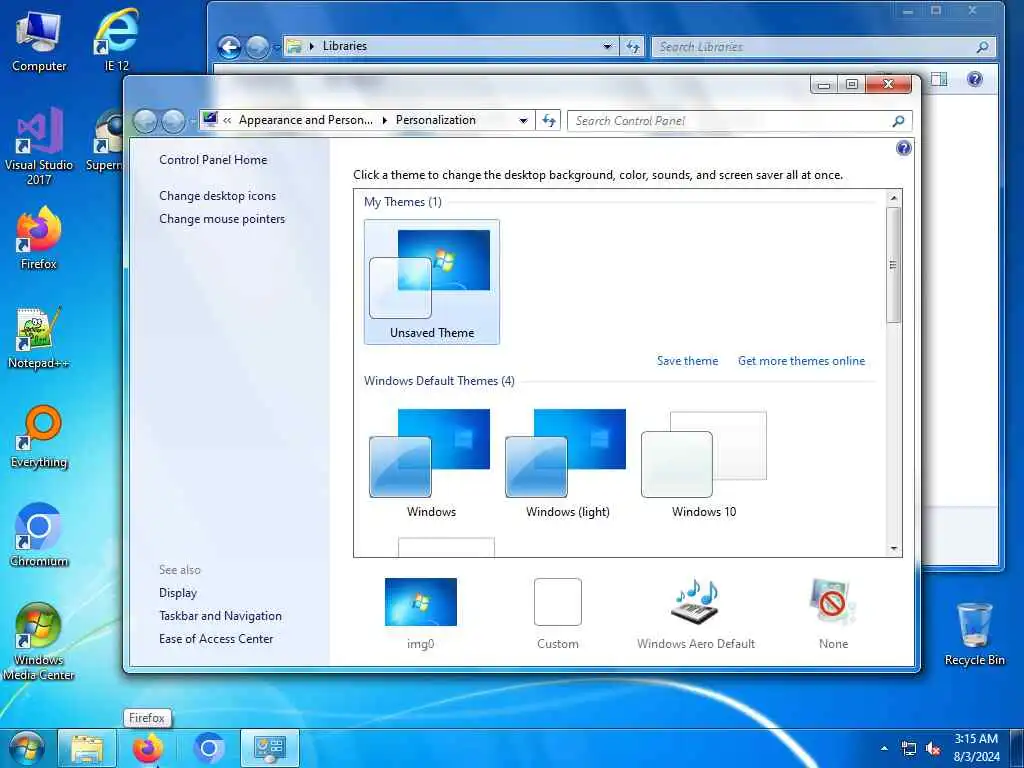This screenshot has height=768, width=1024.
Task: Select the Visual Studio 2017 desktop icon
Action: (x=39, y=145)
